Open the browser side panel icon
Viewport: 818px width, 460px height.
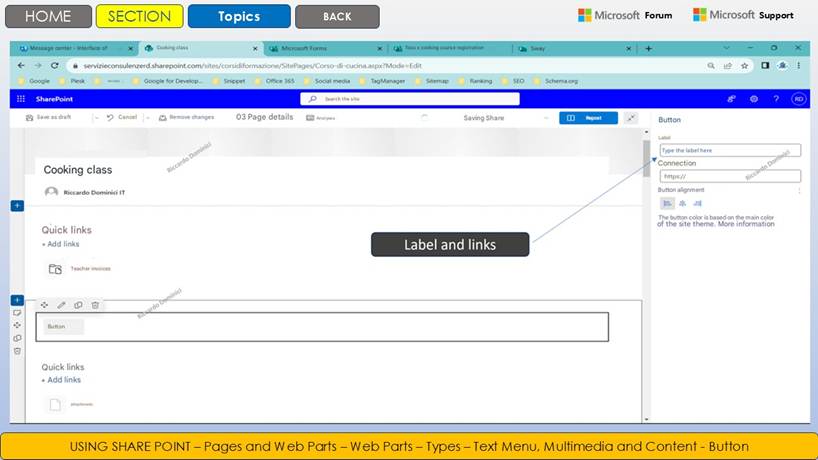tap(765, 66)
